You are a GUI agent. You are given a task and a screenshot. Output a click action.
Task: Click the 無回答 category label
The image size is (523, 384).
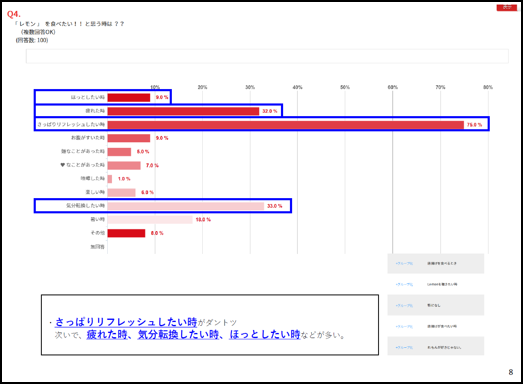point(97,247)
